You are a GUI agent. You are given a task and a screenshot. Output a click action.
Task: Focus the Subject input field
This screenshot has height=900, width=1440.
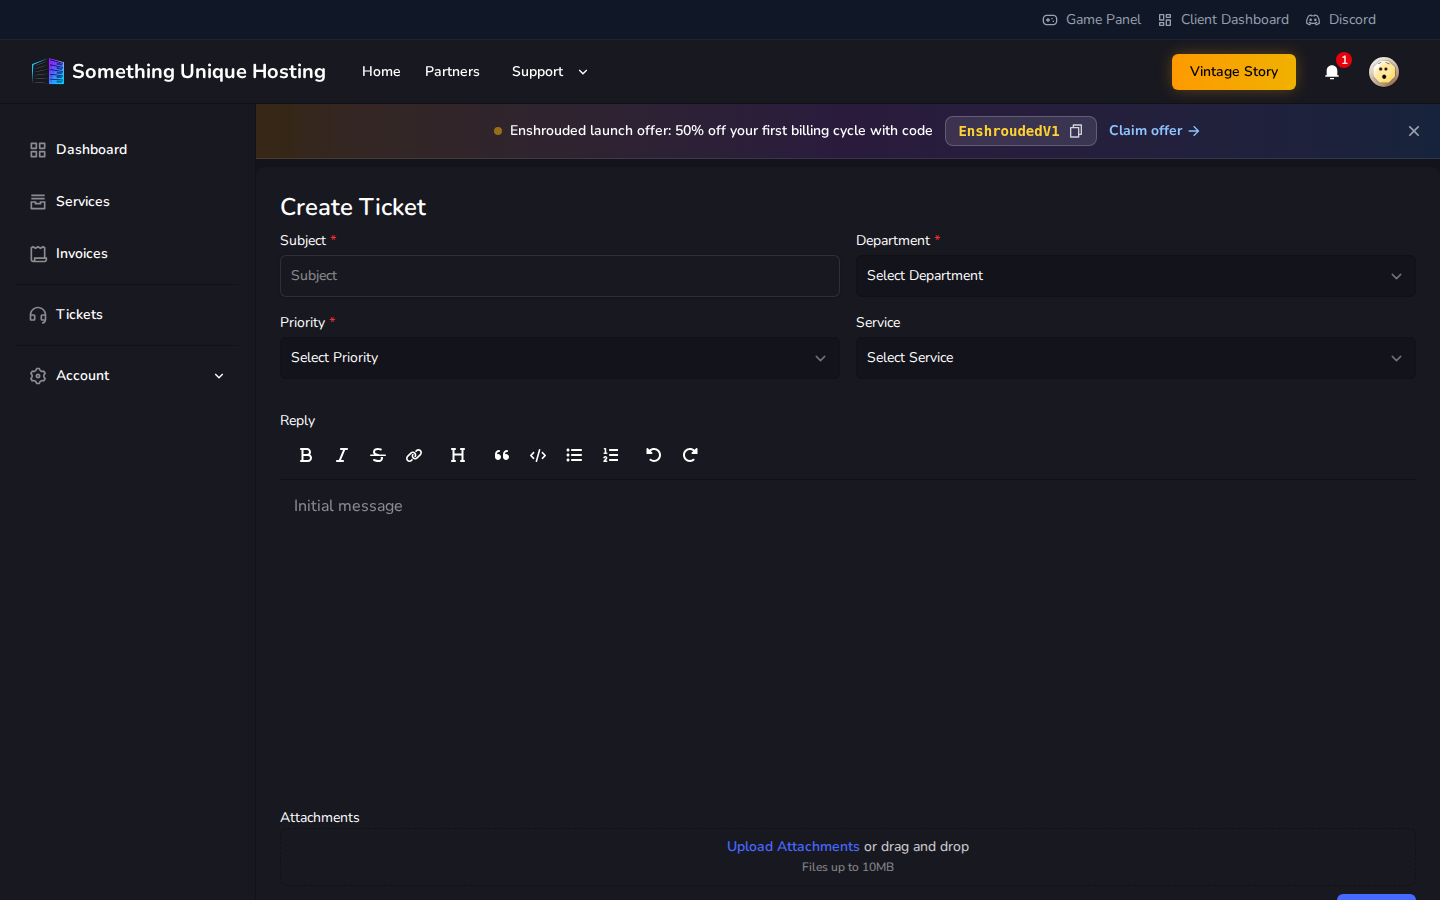[560, 276]
